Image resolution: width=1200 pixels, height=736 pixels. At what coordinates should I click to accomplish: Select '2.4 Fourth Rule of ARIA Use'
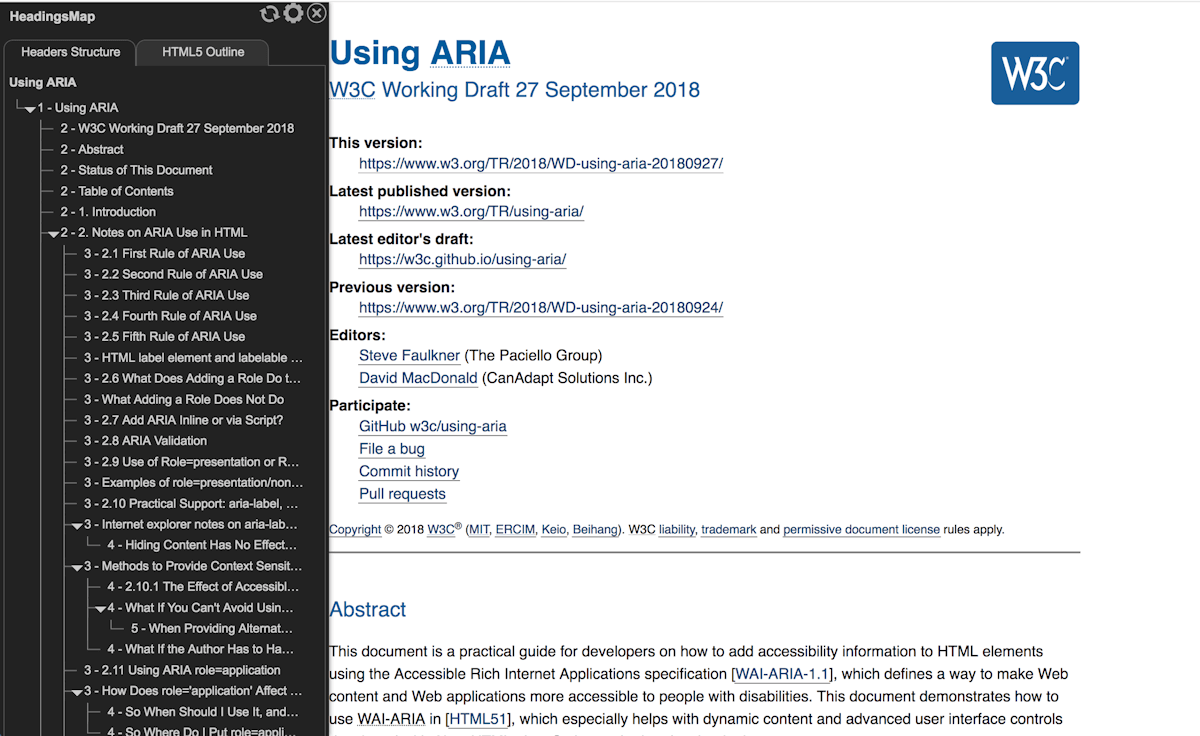click(170, 316)
